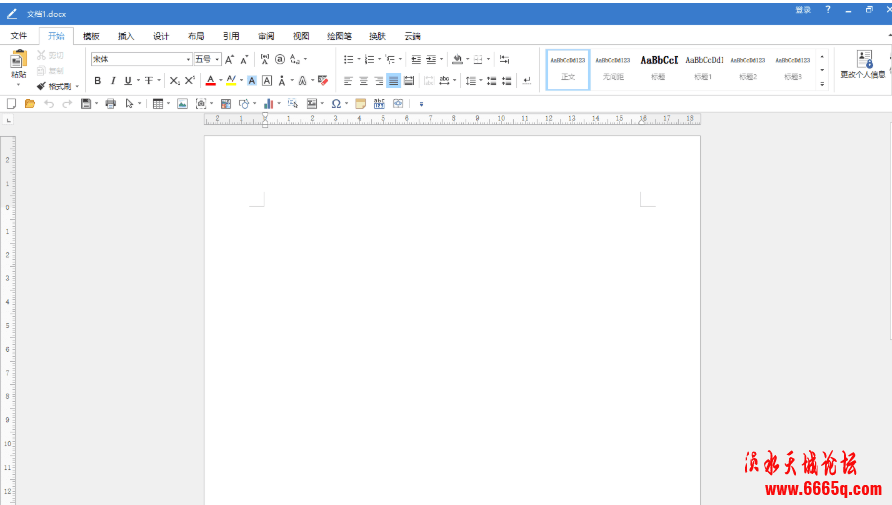892x505 pixels.
Task: Click the decrease indent icon
Action: click(416, 59)
